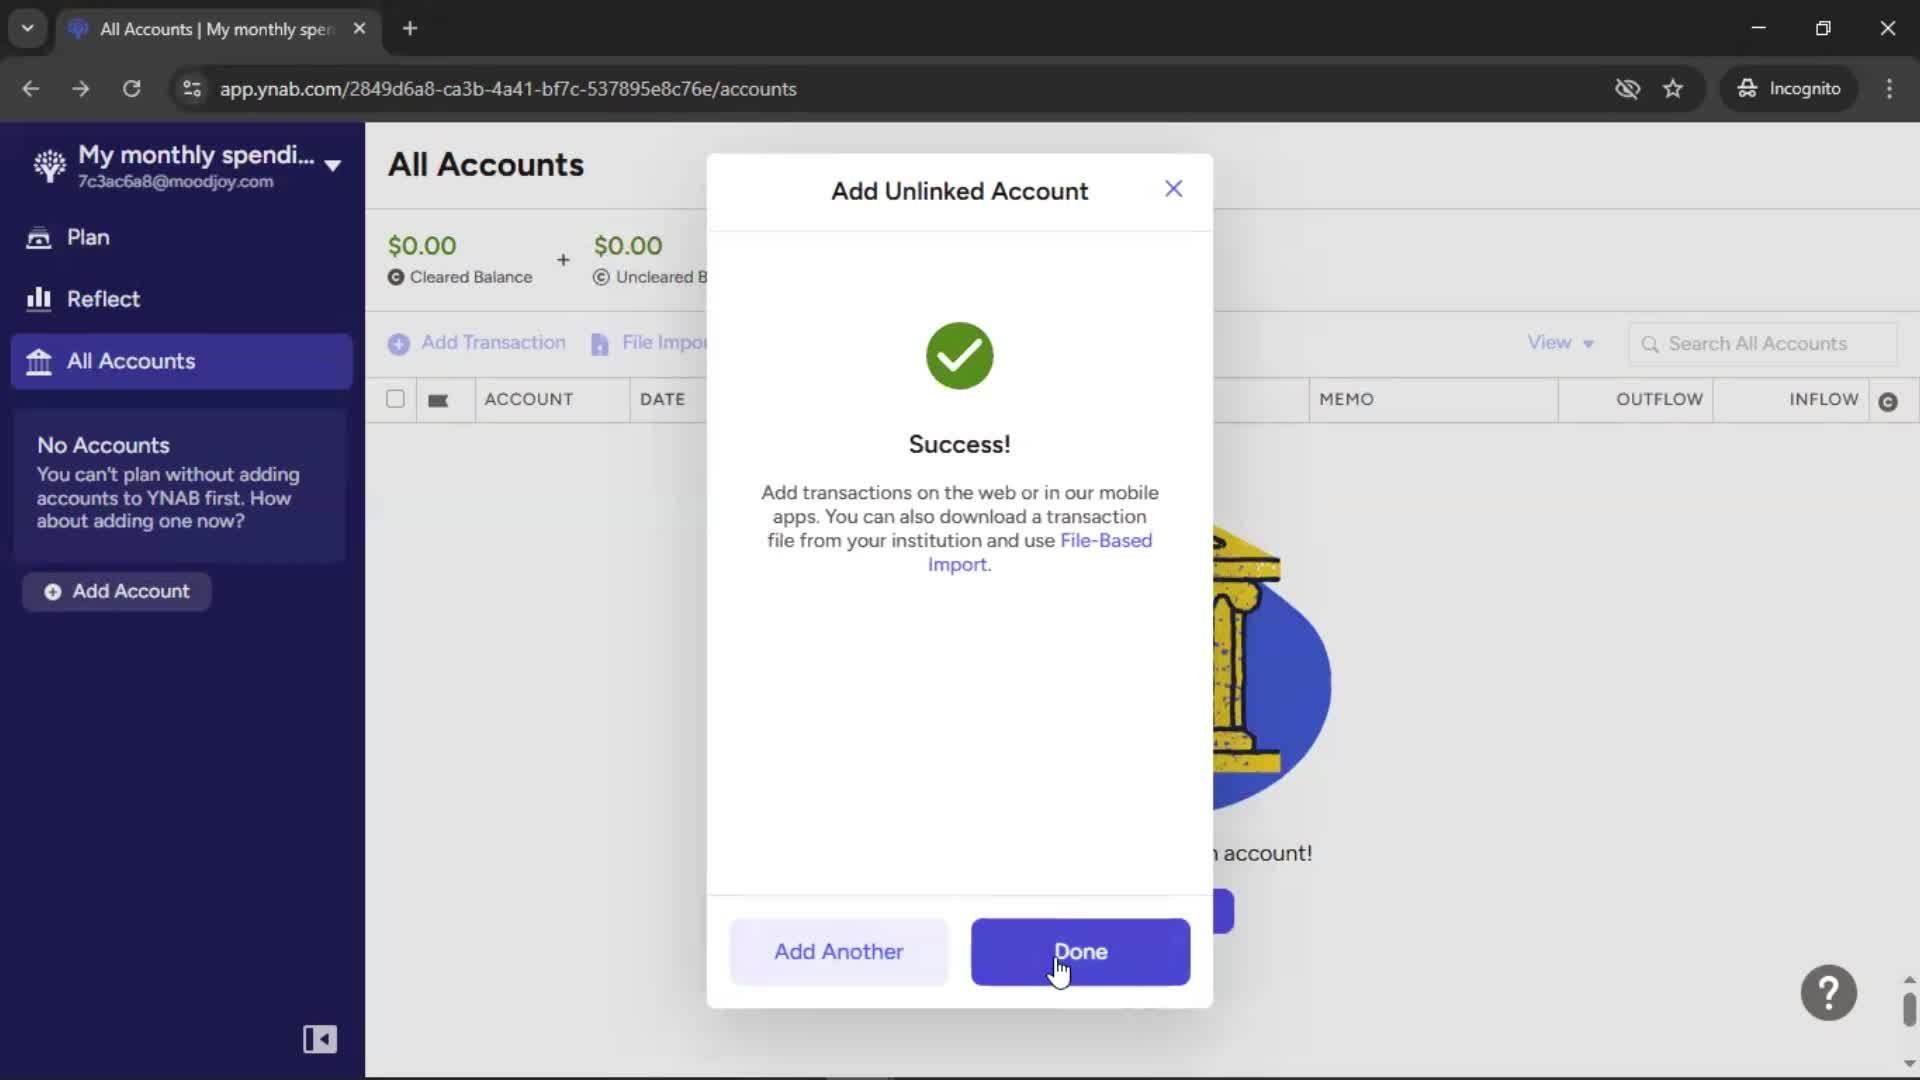Close the All Accounts browser tab
Image resolution: width=1920 pixels, height=1080 pixels.
click(359, 28)
